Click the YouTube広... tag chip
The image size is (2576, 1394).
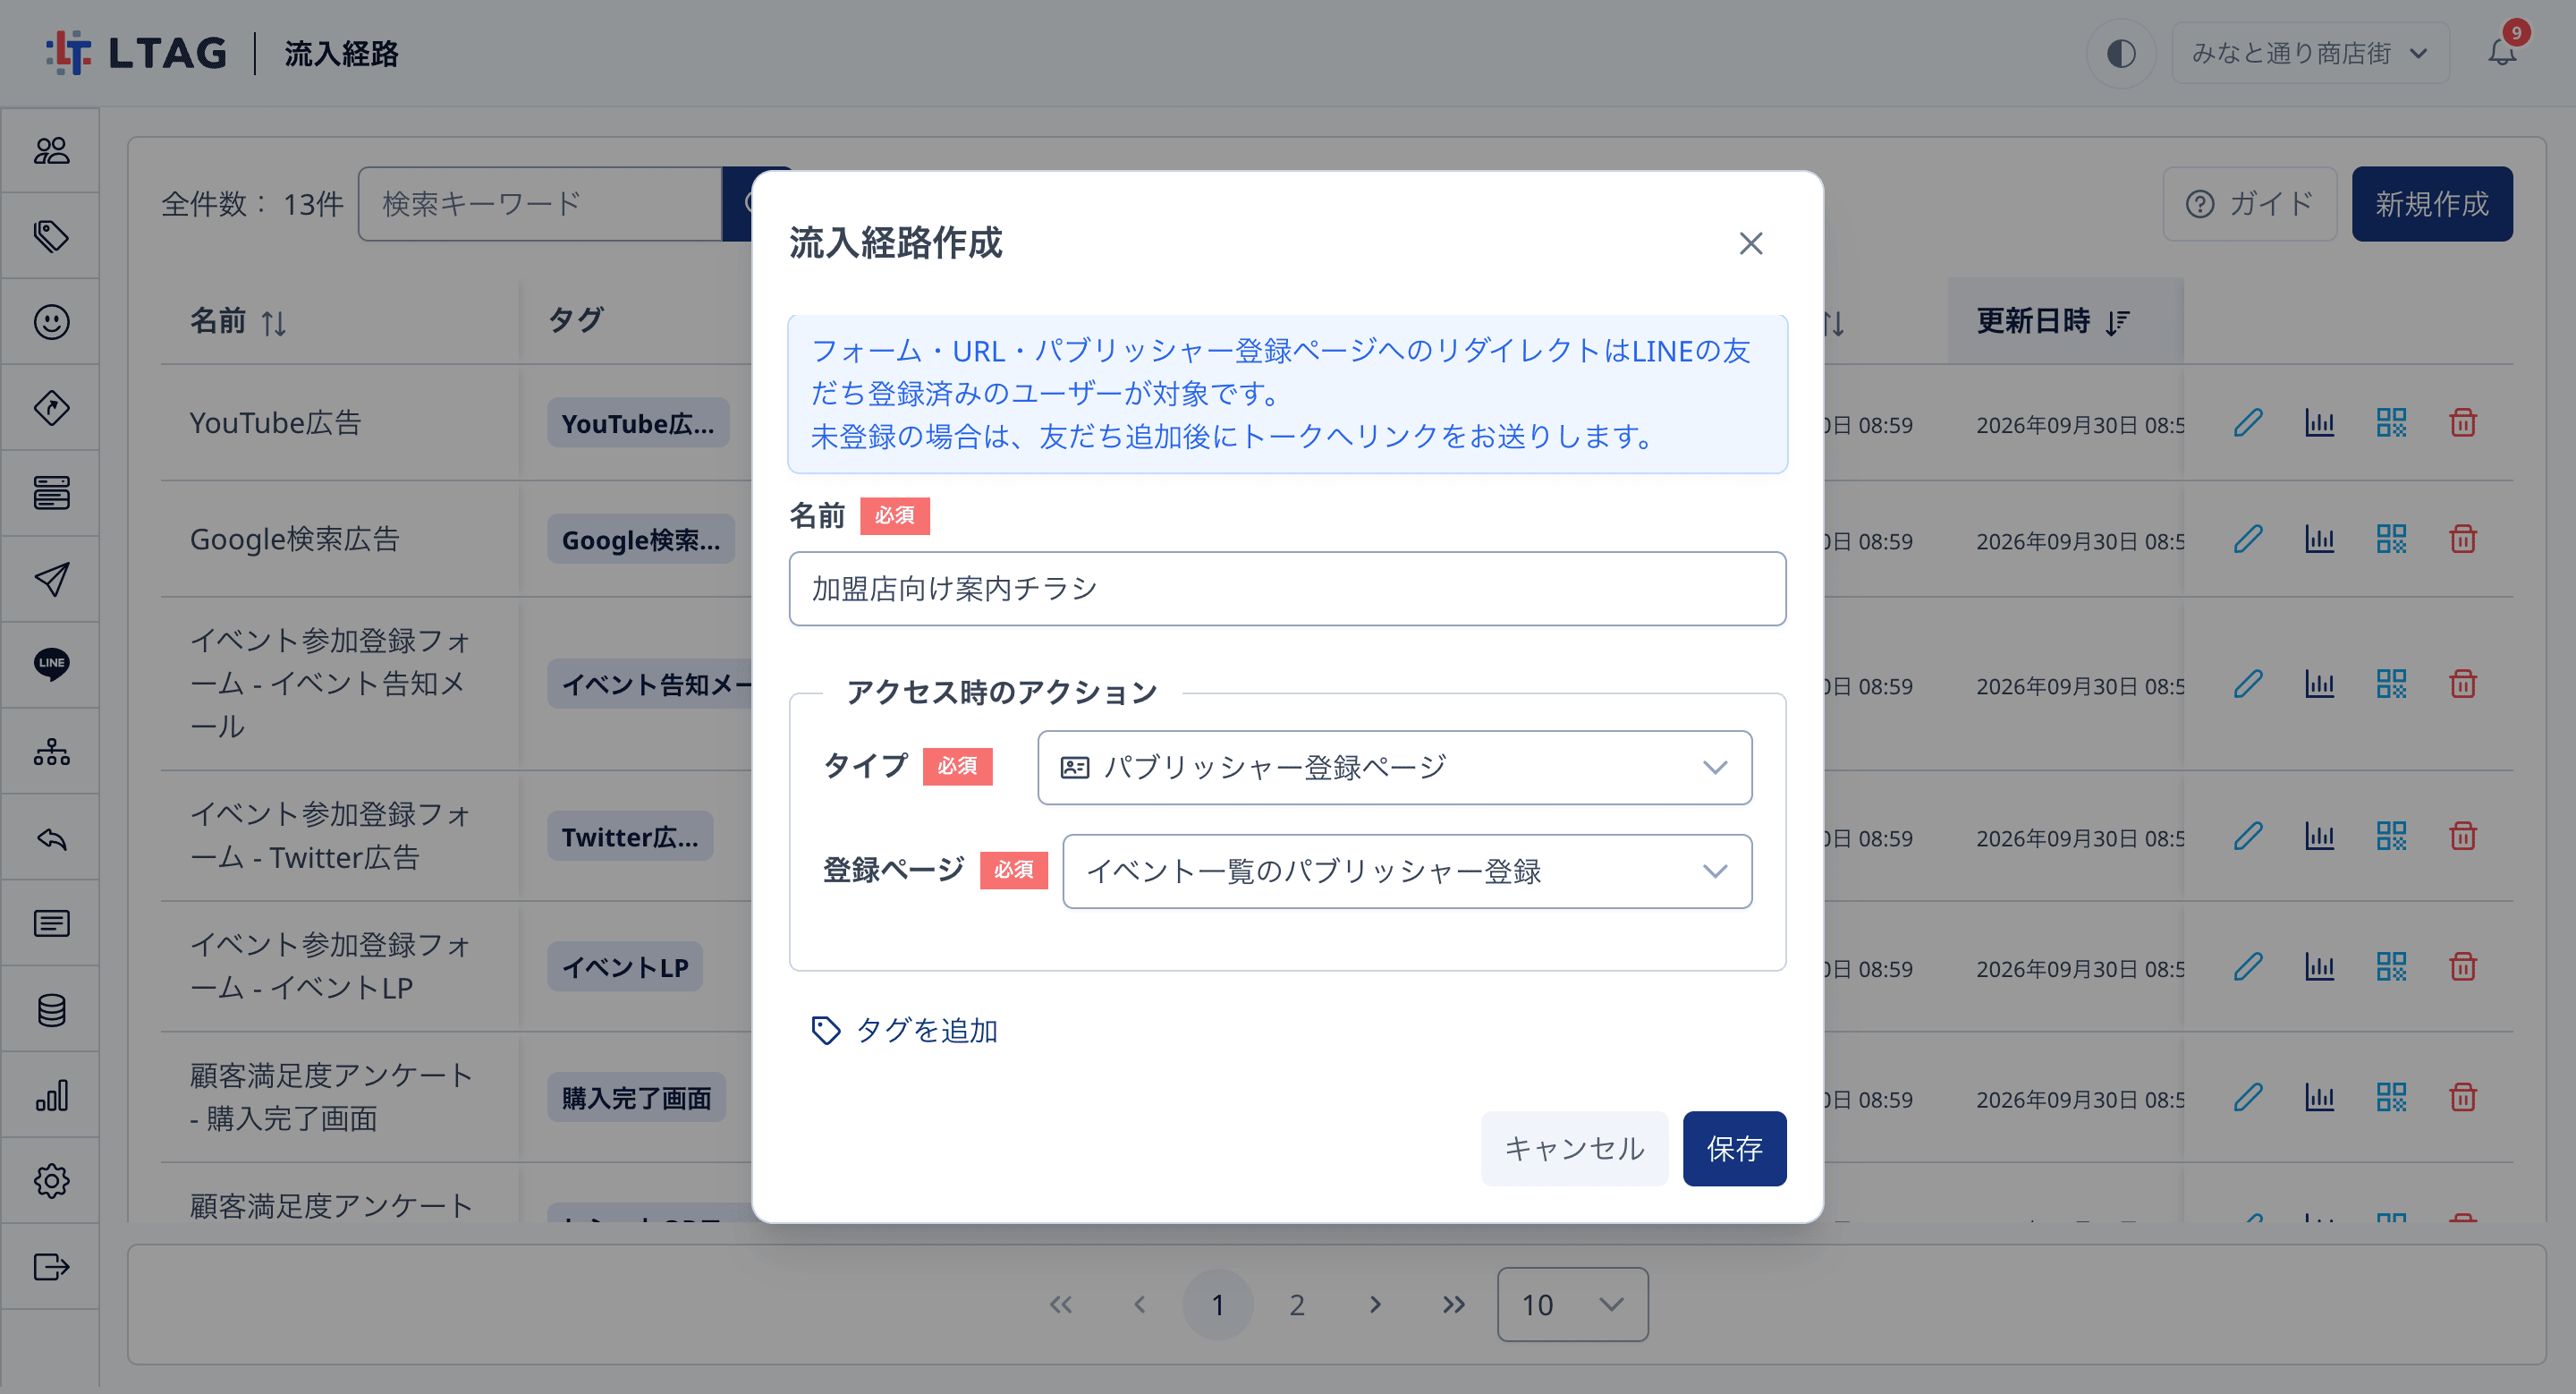pyautogui.click(x=638, y=423)
